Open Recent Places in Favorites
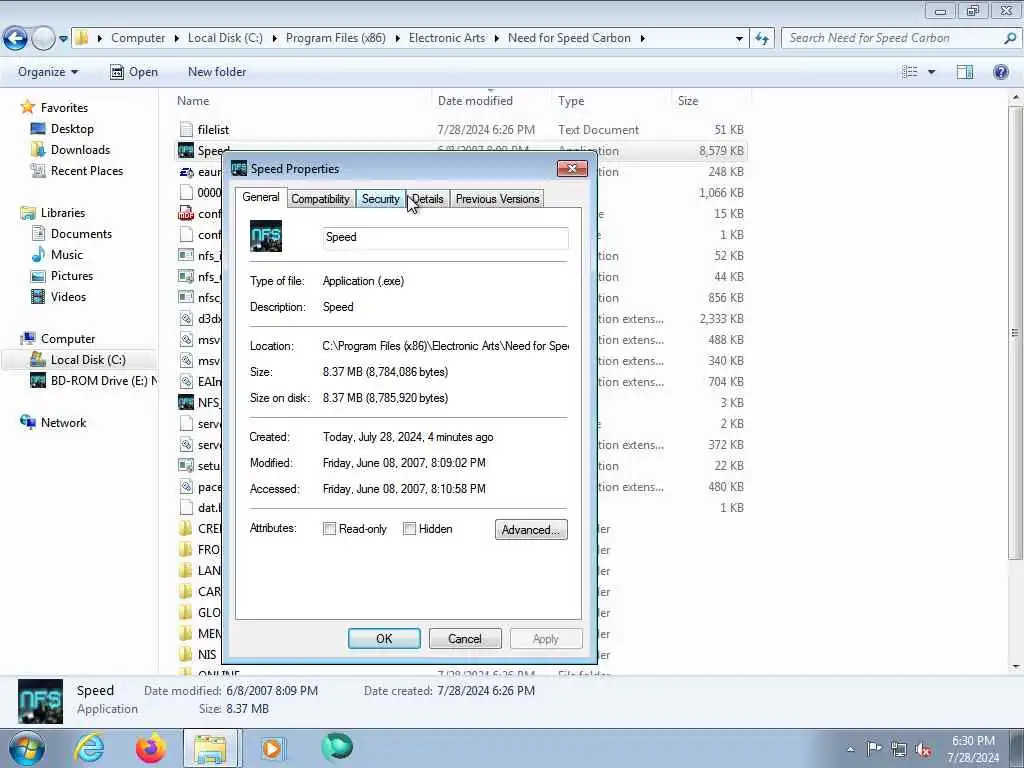This screenshot has height=768, width=1024. [87, 170]
